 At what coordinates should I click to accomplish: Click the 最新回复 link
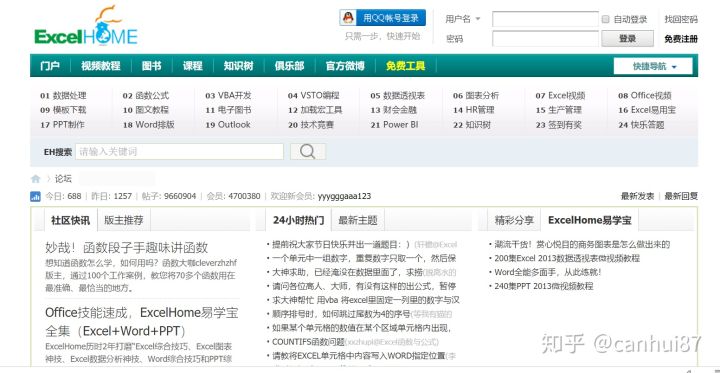[681, 196]
